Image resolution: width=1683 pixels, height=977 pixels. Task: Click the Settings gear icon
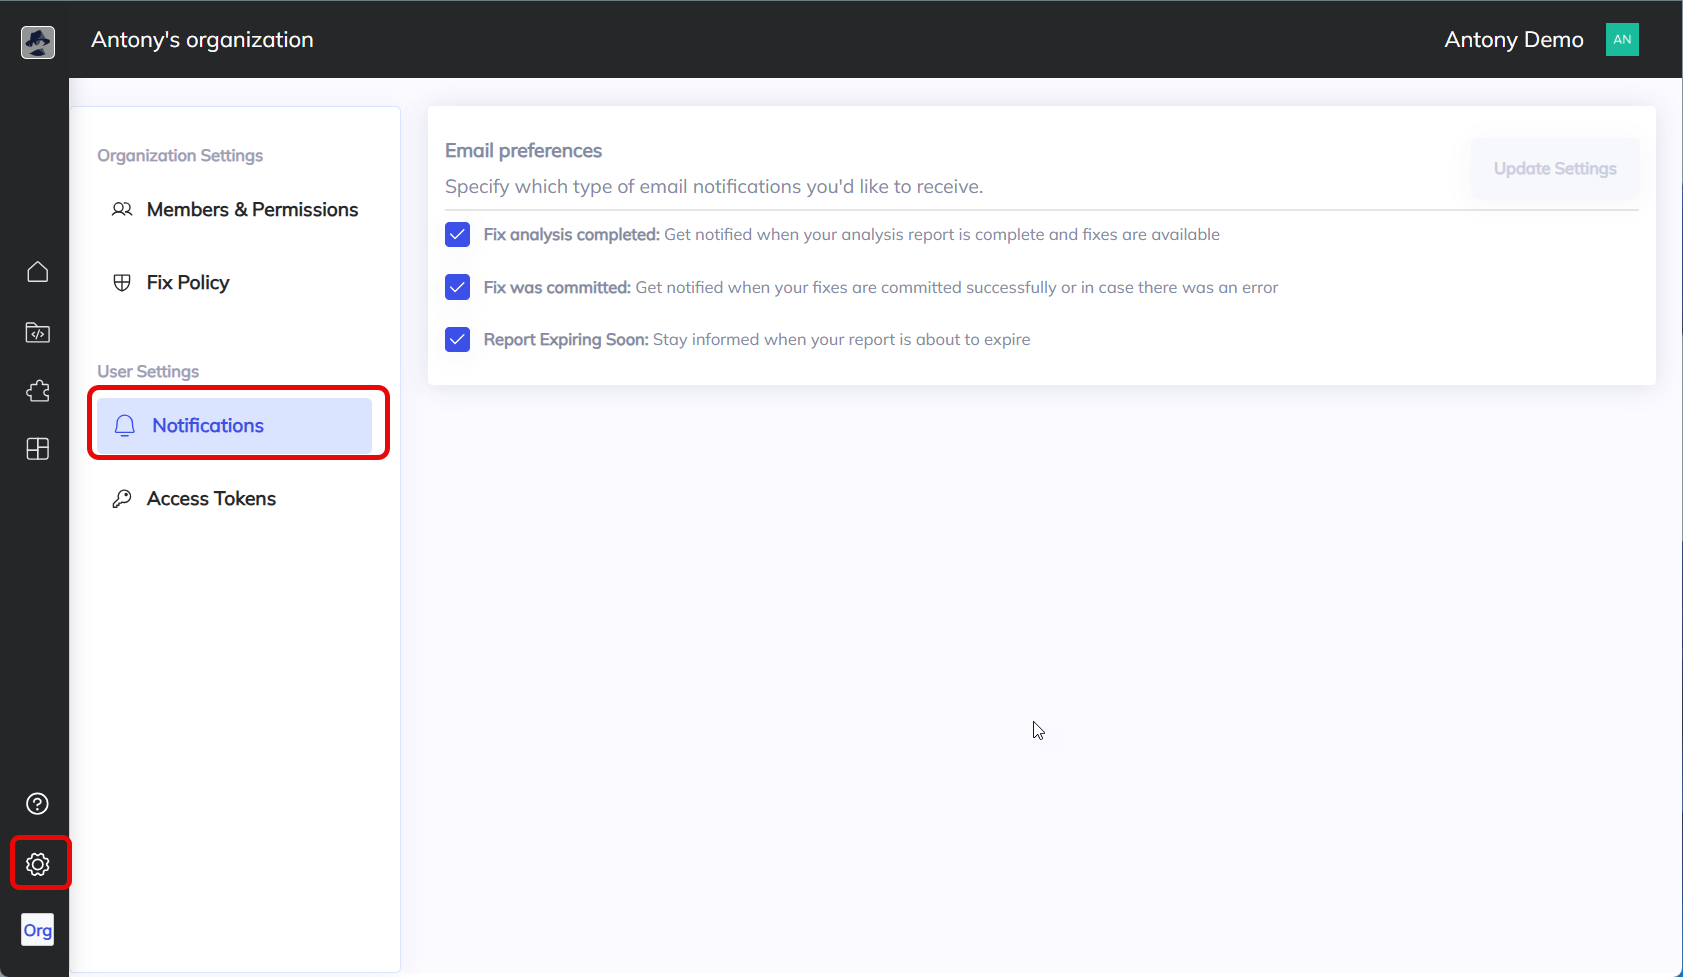click(x=38, y=864)
